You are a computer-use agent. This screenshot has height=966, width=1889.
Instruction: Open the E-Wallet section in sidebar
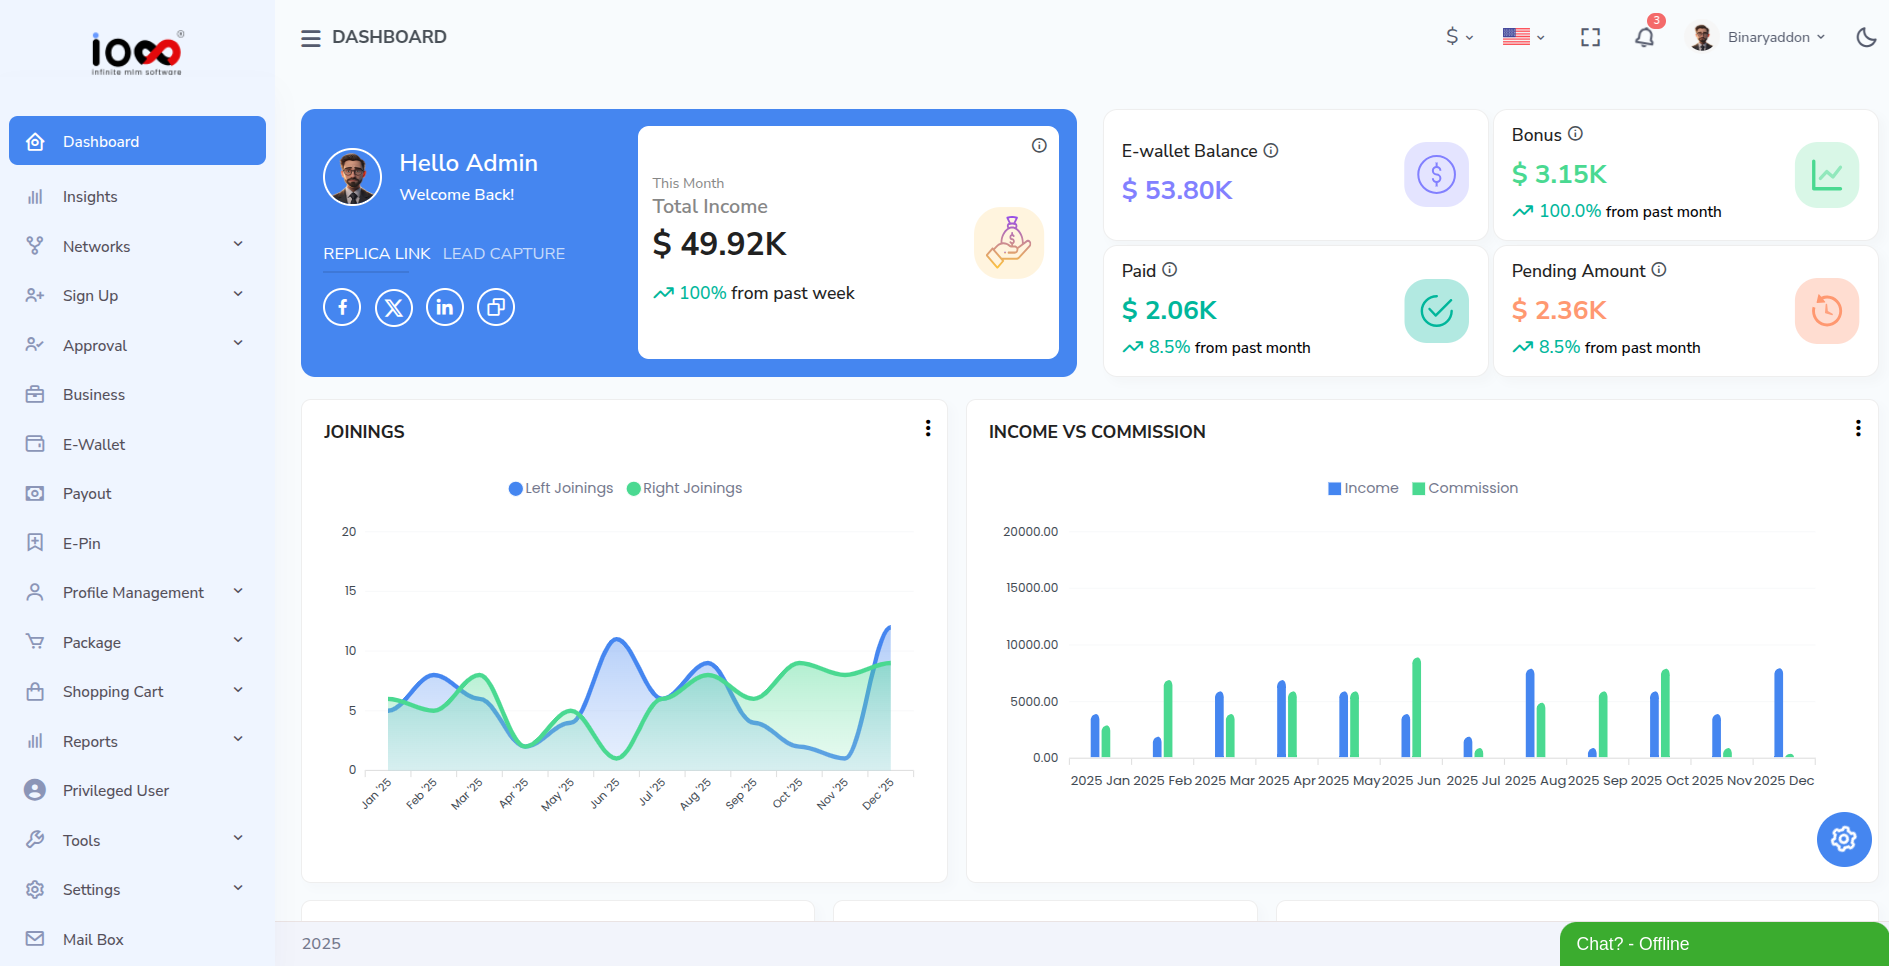pyautogui.click(x=94, y=444)
